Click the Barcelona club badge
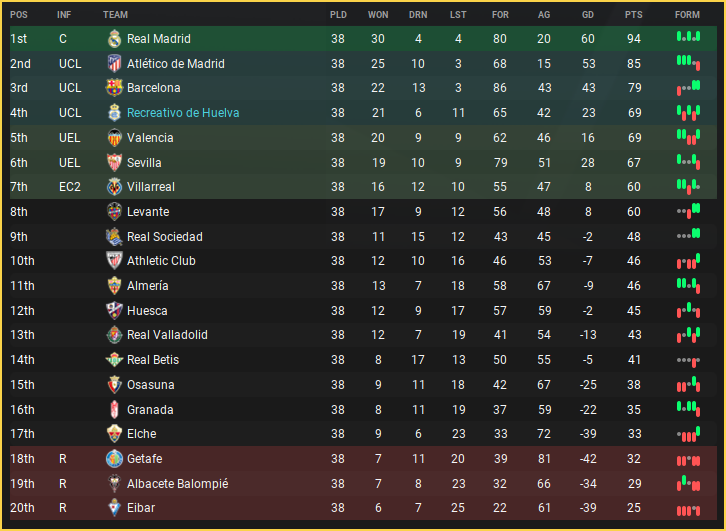Image resolution: width=726 pixels, height=531 pixels. tap(114, 88)
